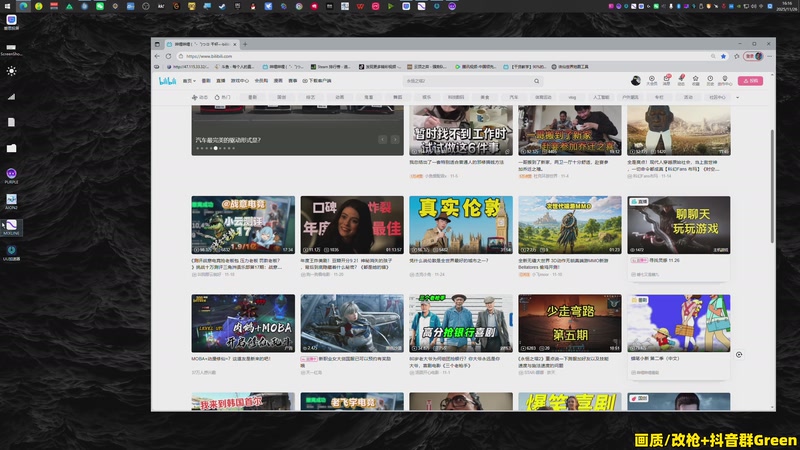The image size is (800, 450).
Task: Open the PURPLE desktop icon
Action: (x=11, y=176)
